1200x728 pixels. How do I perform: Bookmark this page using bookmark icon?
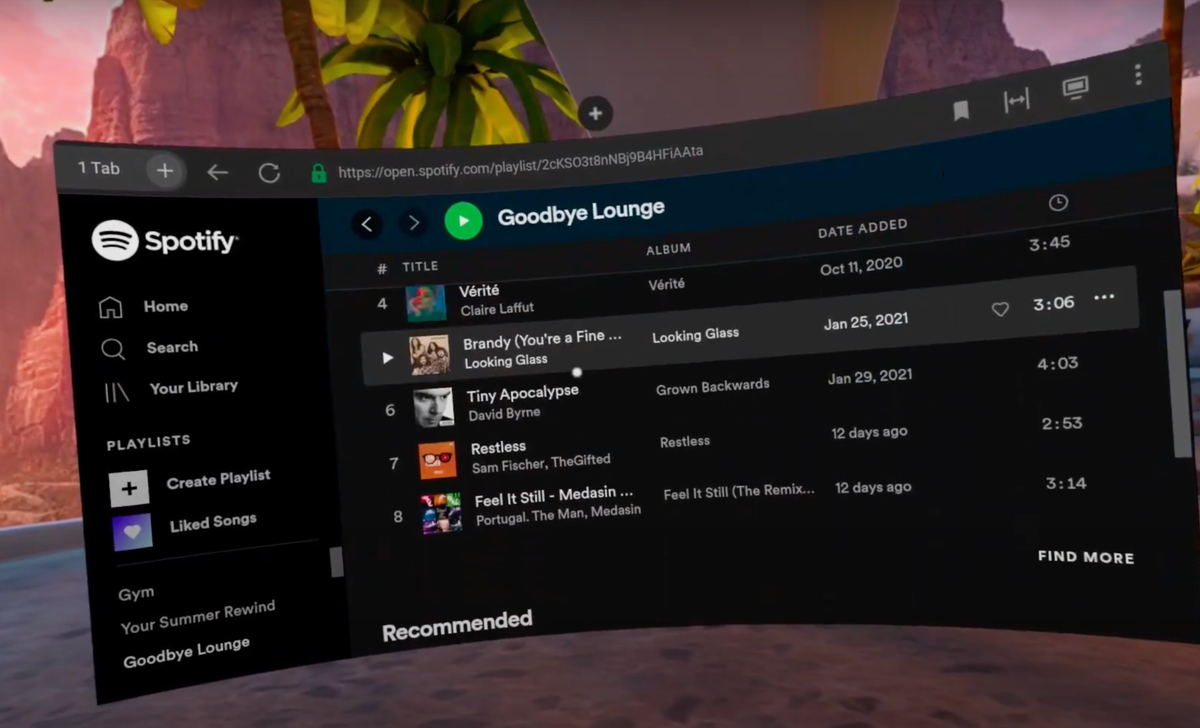click(961, 111)
